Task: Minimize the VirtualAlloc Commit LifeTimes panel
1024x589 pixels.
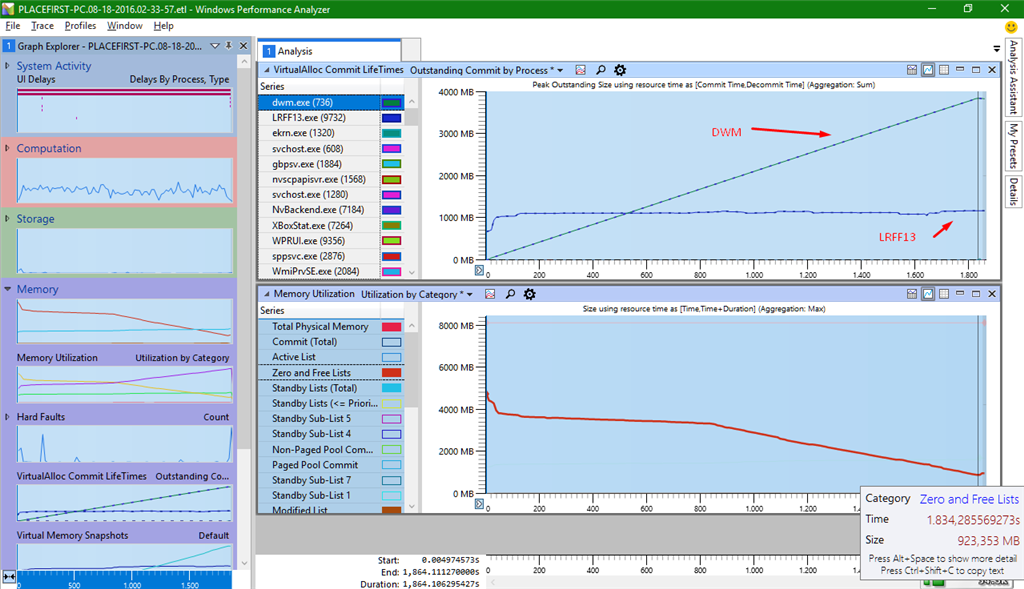Action: 960,69
